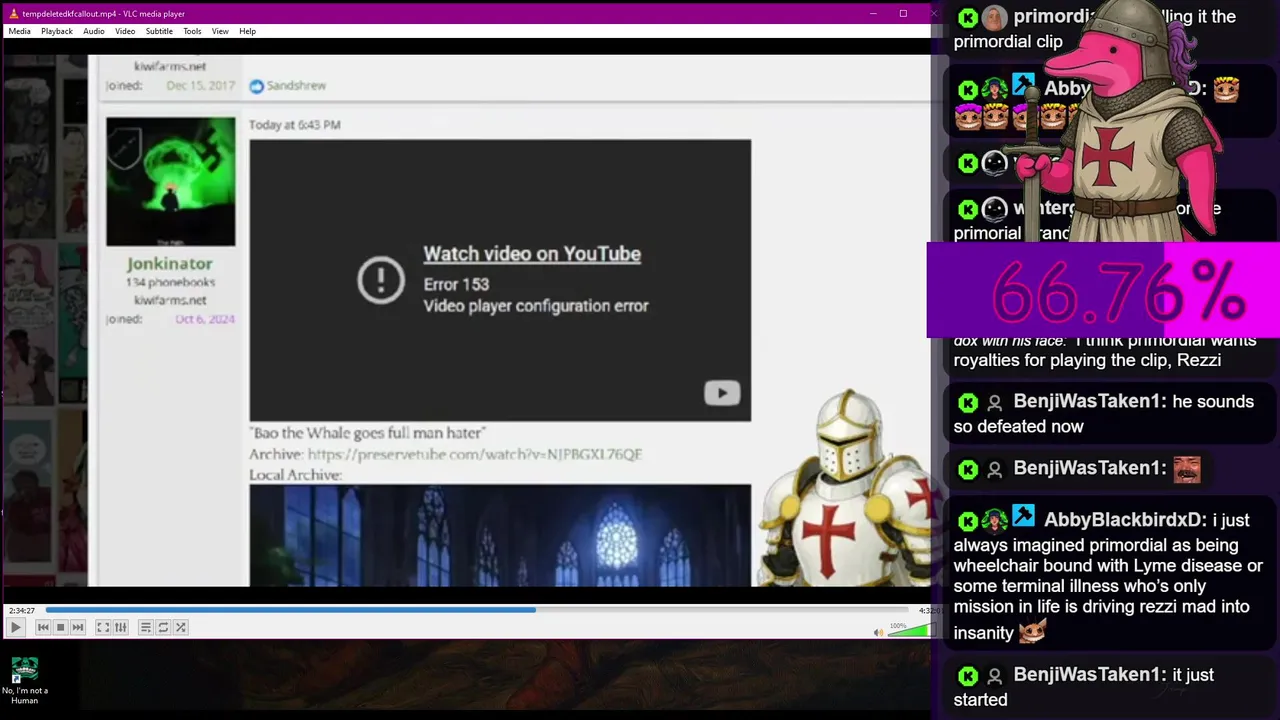
Task: Click the Dec 15, 2017 join date
Action: 200,86
